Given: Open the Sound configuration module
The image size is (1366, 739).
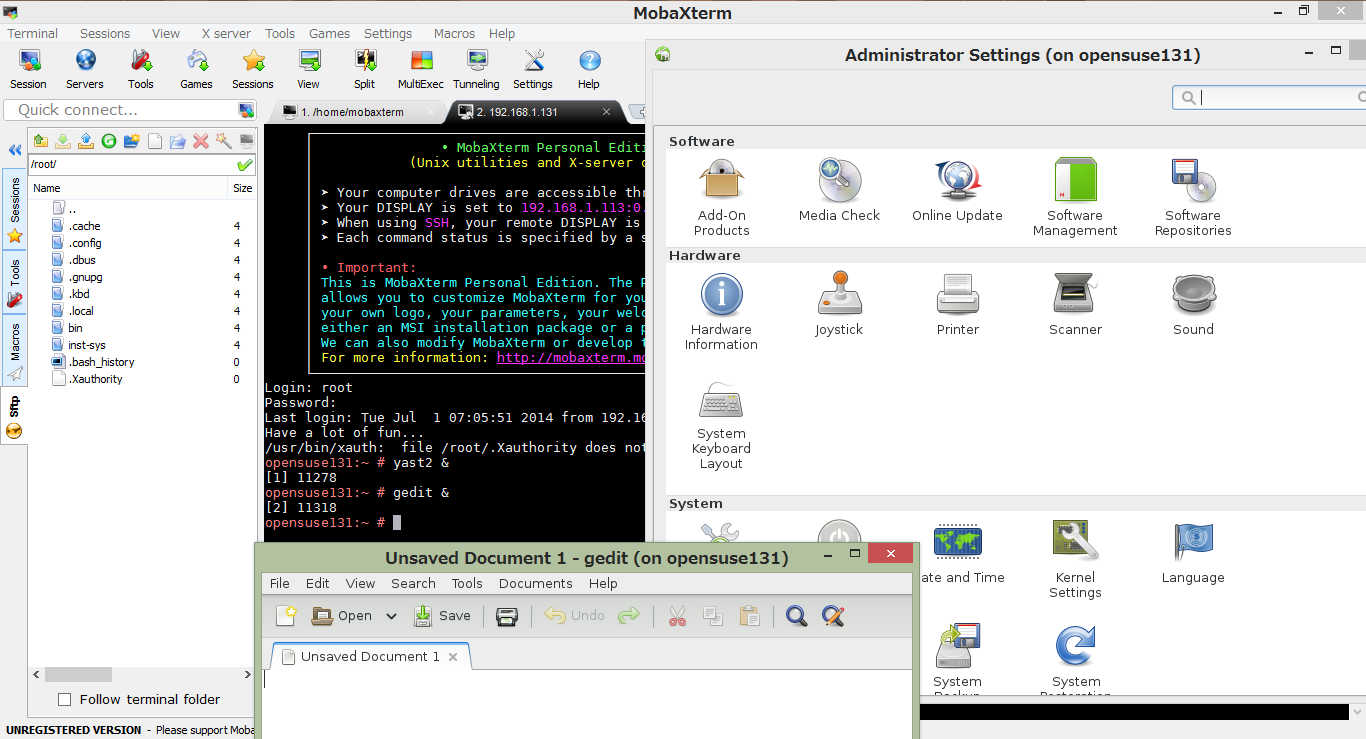Looking at the screenshot, I should (1193, 304).
